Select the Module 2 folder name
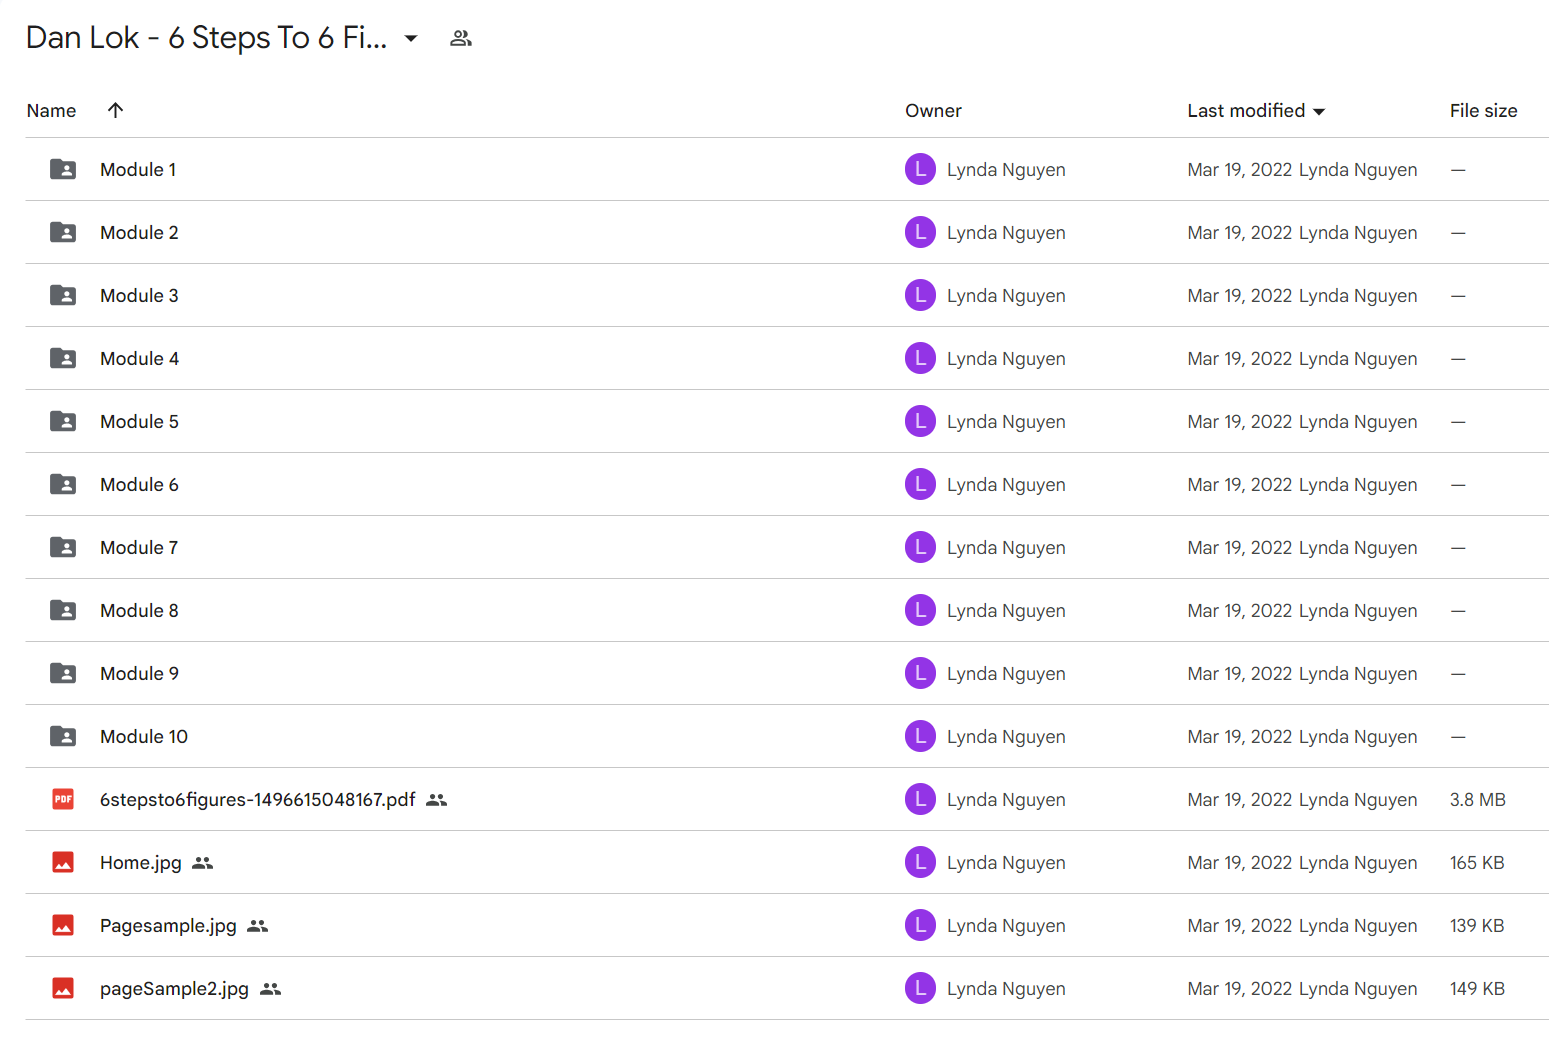Screen dimensions: 1549x1040 tap(139, 233)
